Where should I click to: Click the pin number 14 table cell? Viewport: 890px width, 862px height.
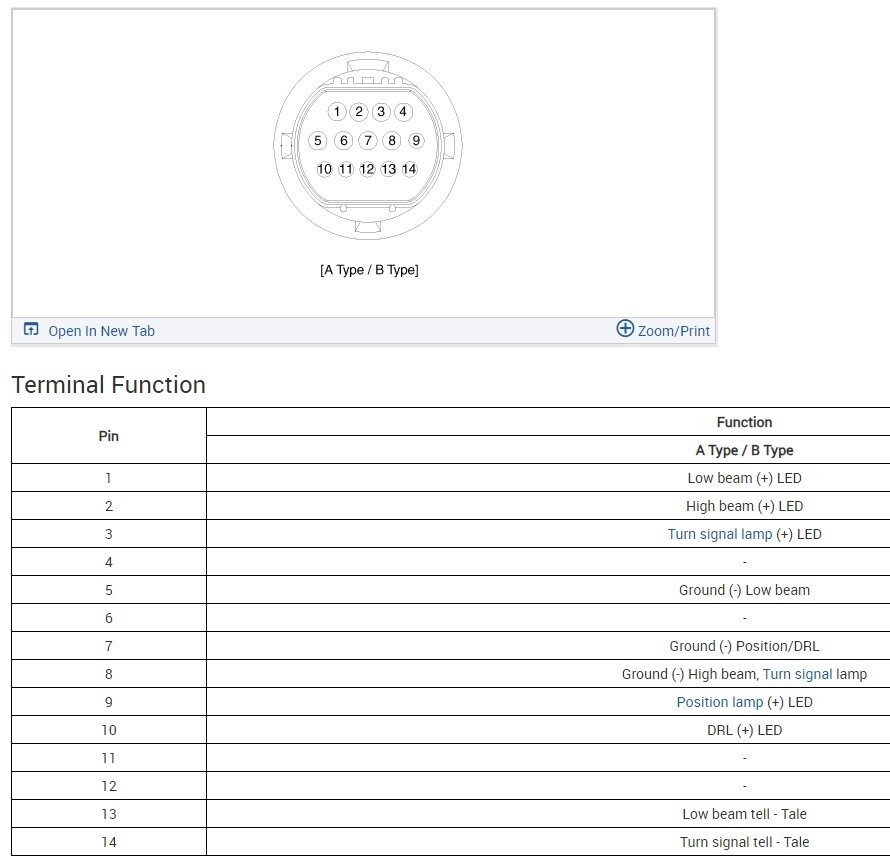click(x=108, y=842)
